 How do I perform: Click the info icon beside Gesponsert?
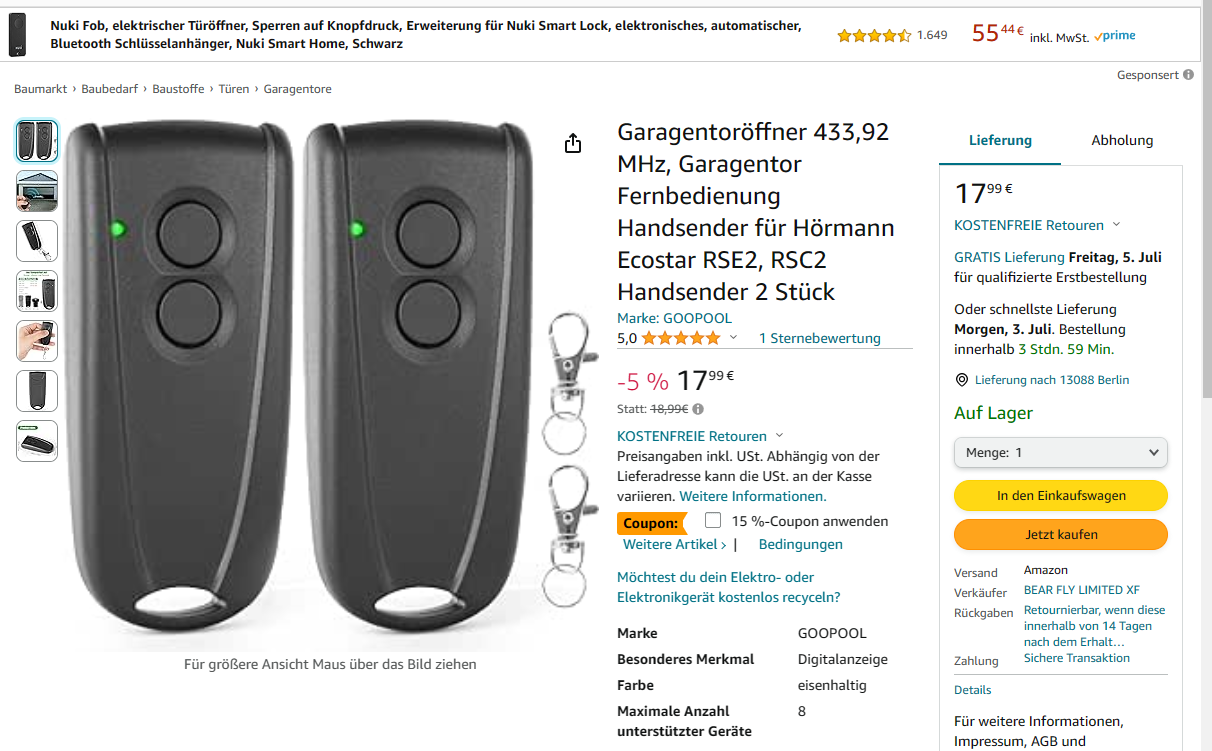click(x=1188, y=75)
